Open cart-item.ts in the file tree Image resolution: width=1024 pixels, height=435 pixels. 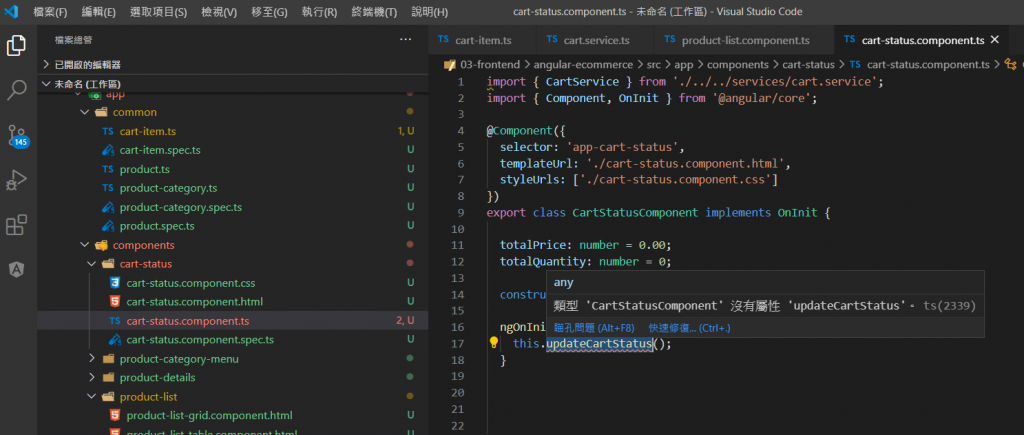click(x=148, y=131)
